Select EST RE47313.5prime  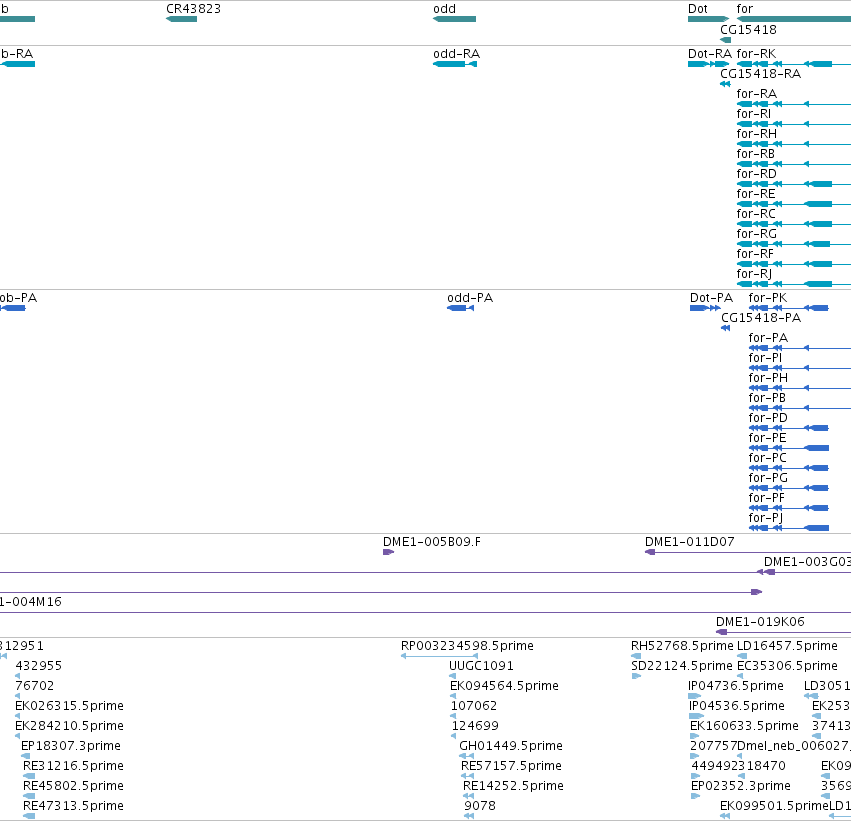[29, 817]
